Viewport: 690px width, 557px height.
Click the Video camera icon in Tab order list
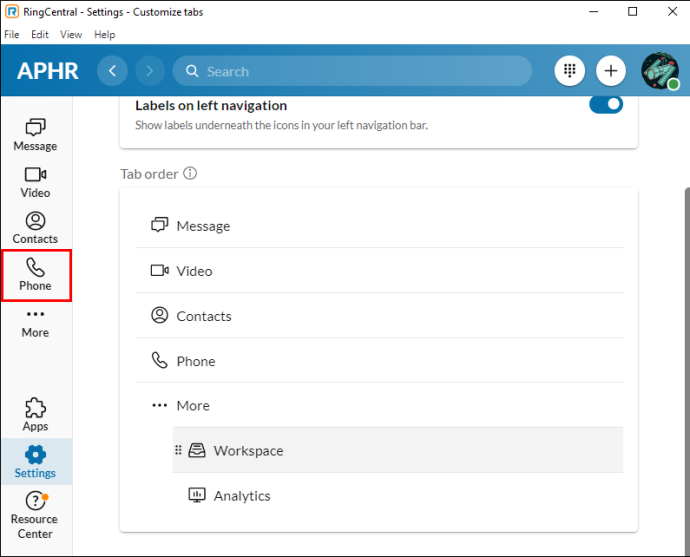(159, 270)
